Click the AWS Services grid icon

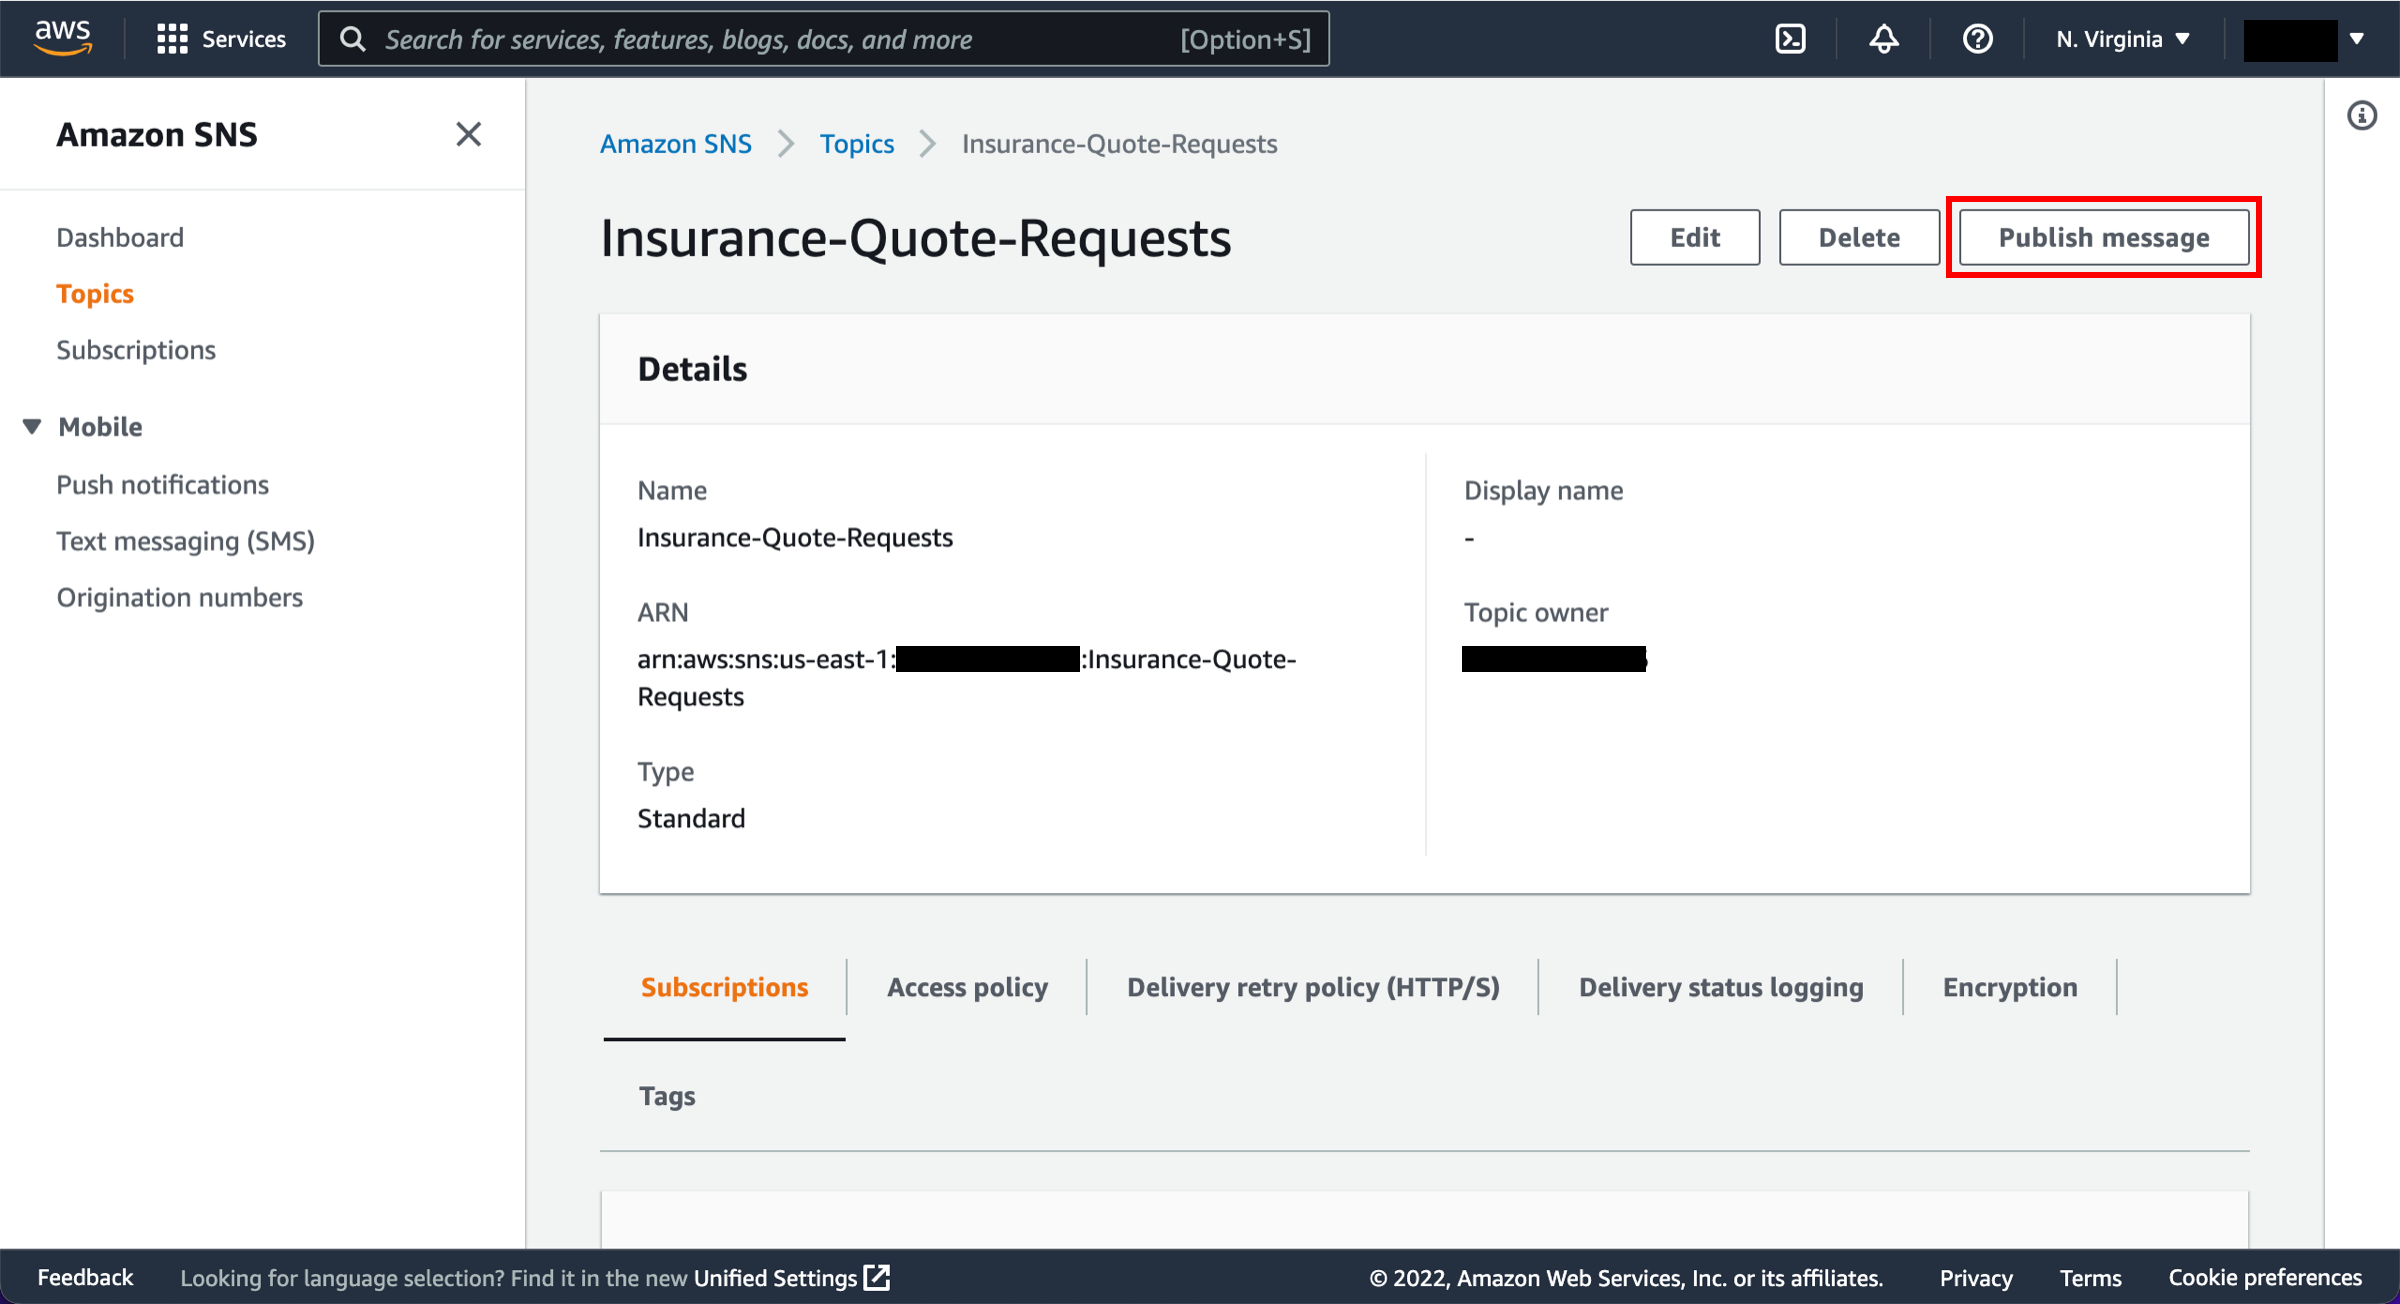click(x=170, y=40)
